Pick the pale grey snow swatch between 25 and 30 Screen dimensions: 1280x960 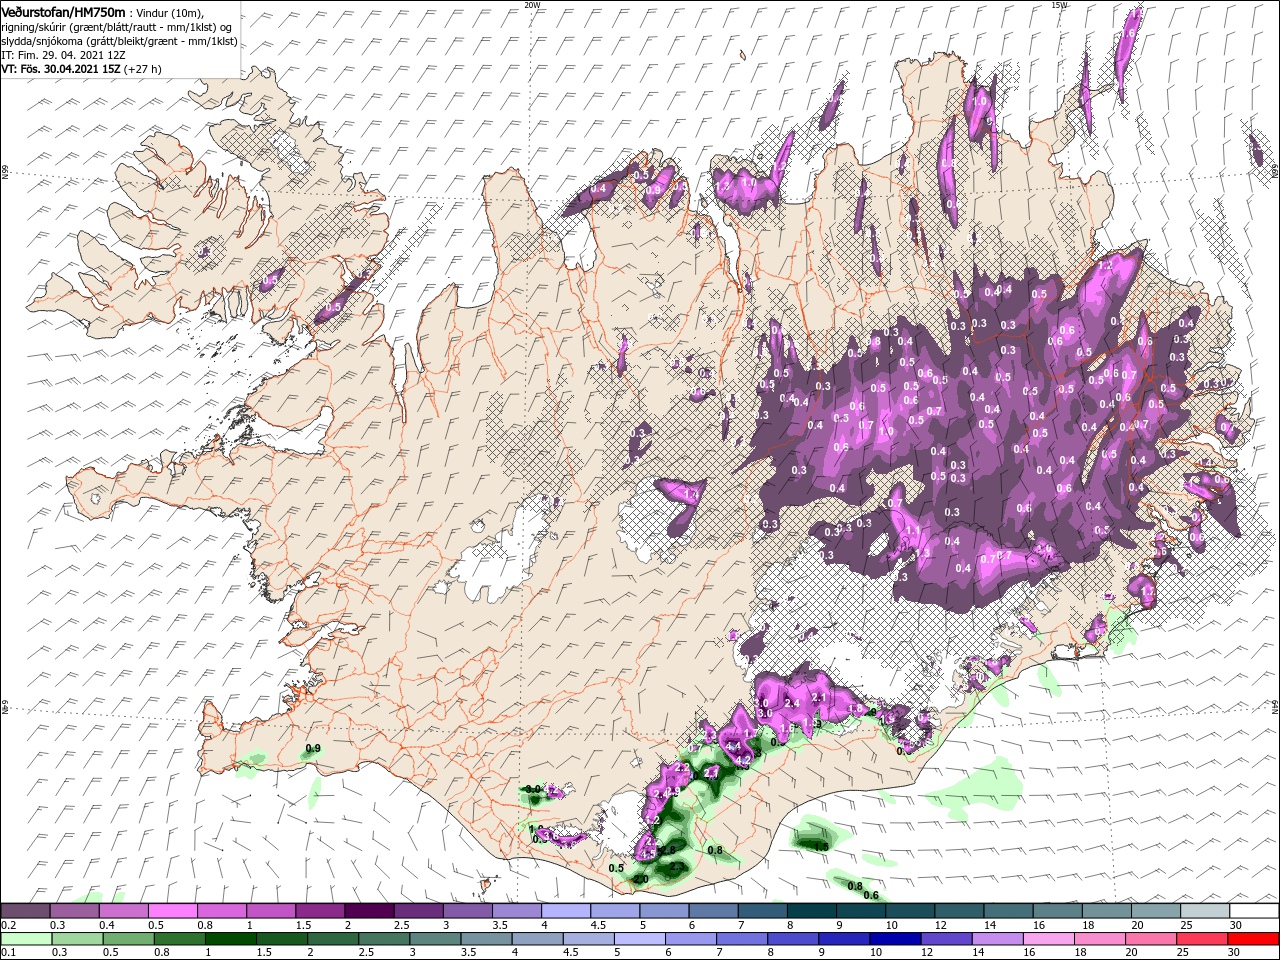(x=1205, y=911)
